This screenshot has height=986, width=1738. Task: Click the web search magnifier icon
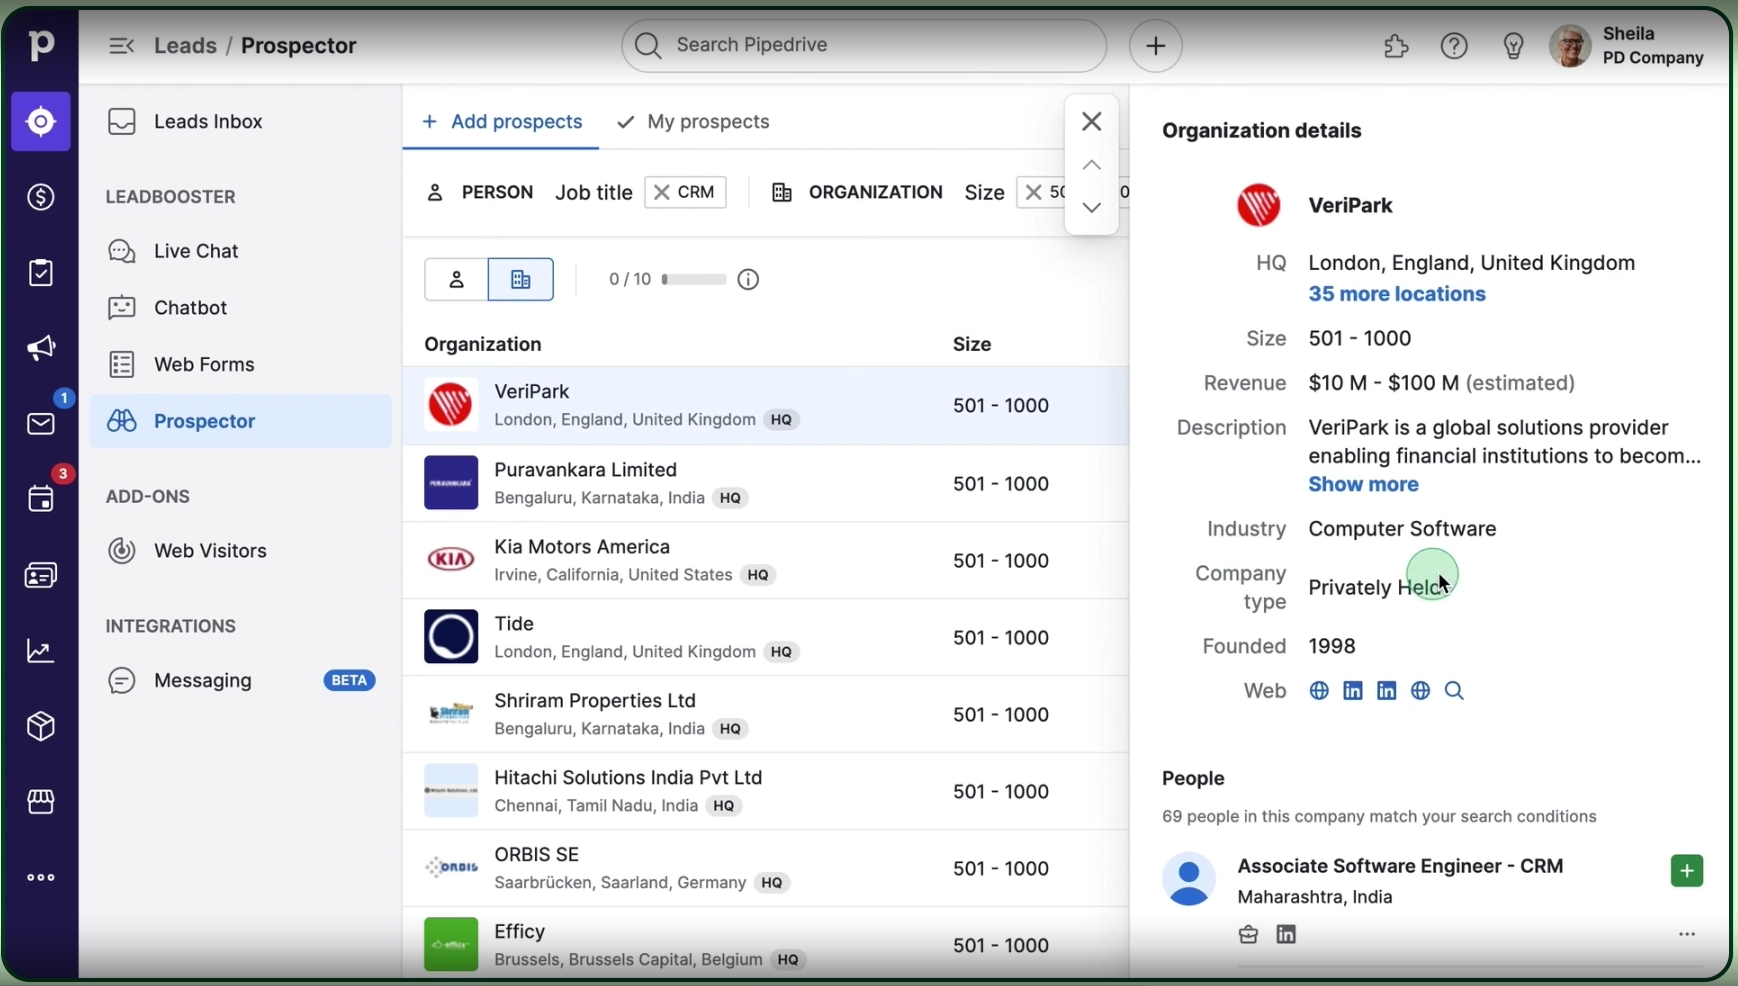(x=1454, y=691)
